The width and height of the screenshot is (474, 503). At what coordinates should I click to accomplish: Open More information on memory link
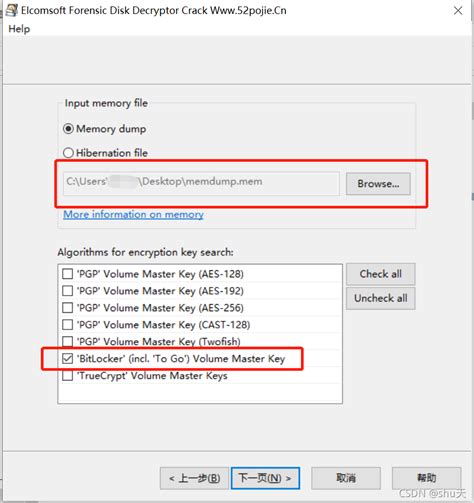[x=133, y=214]
